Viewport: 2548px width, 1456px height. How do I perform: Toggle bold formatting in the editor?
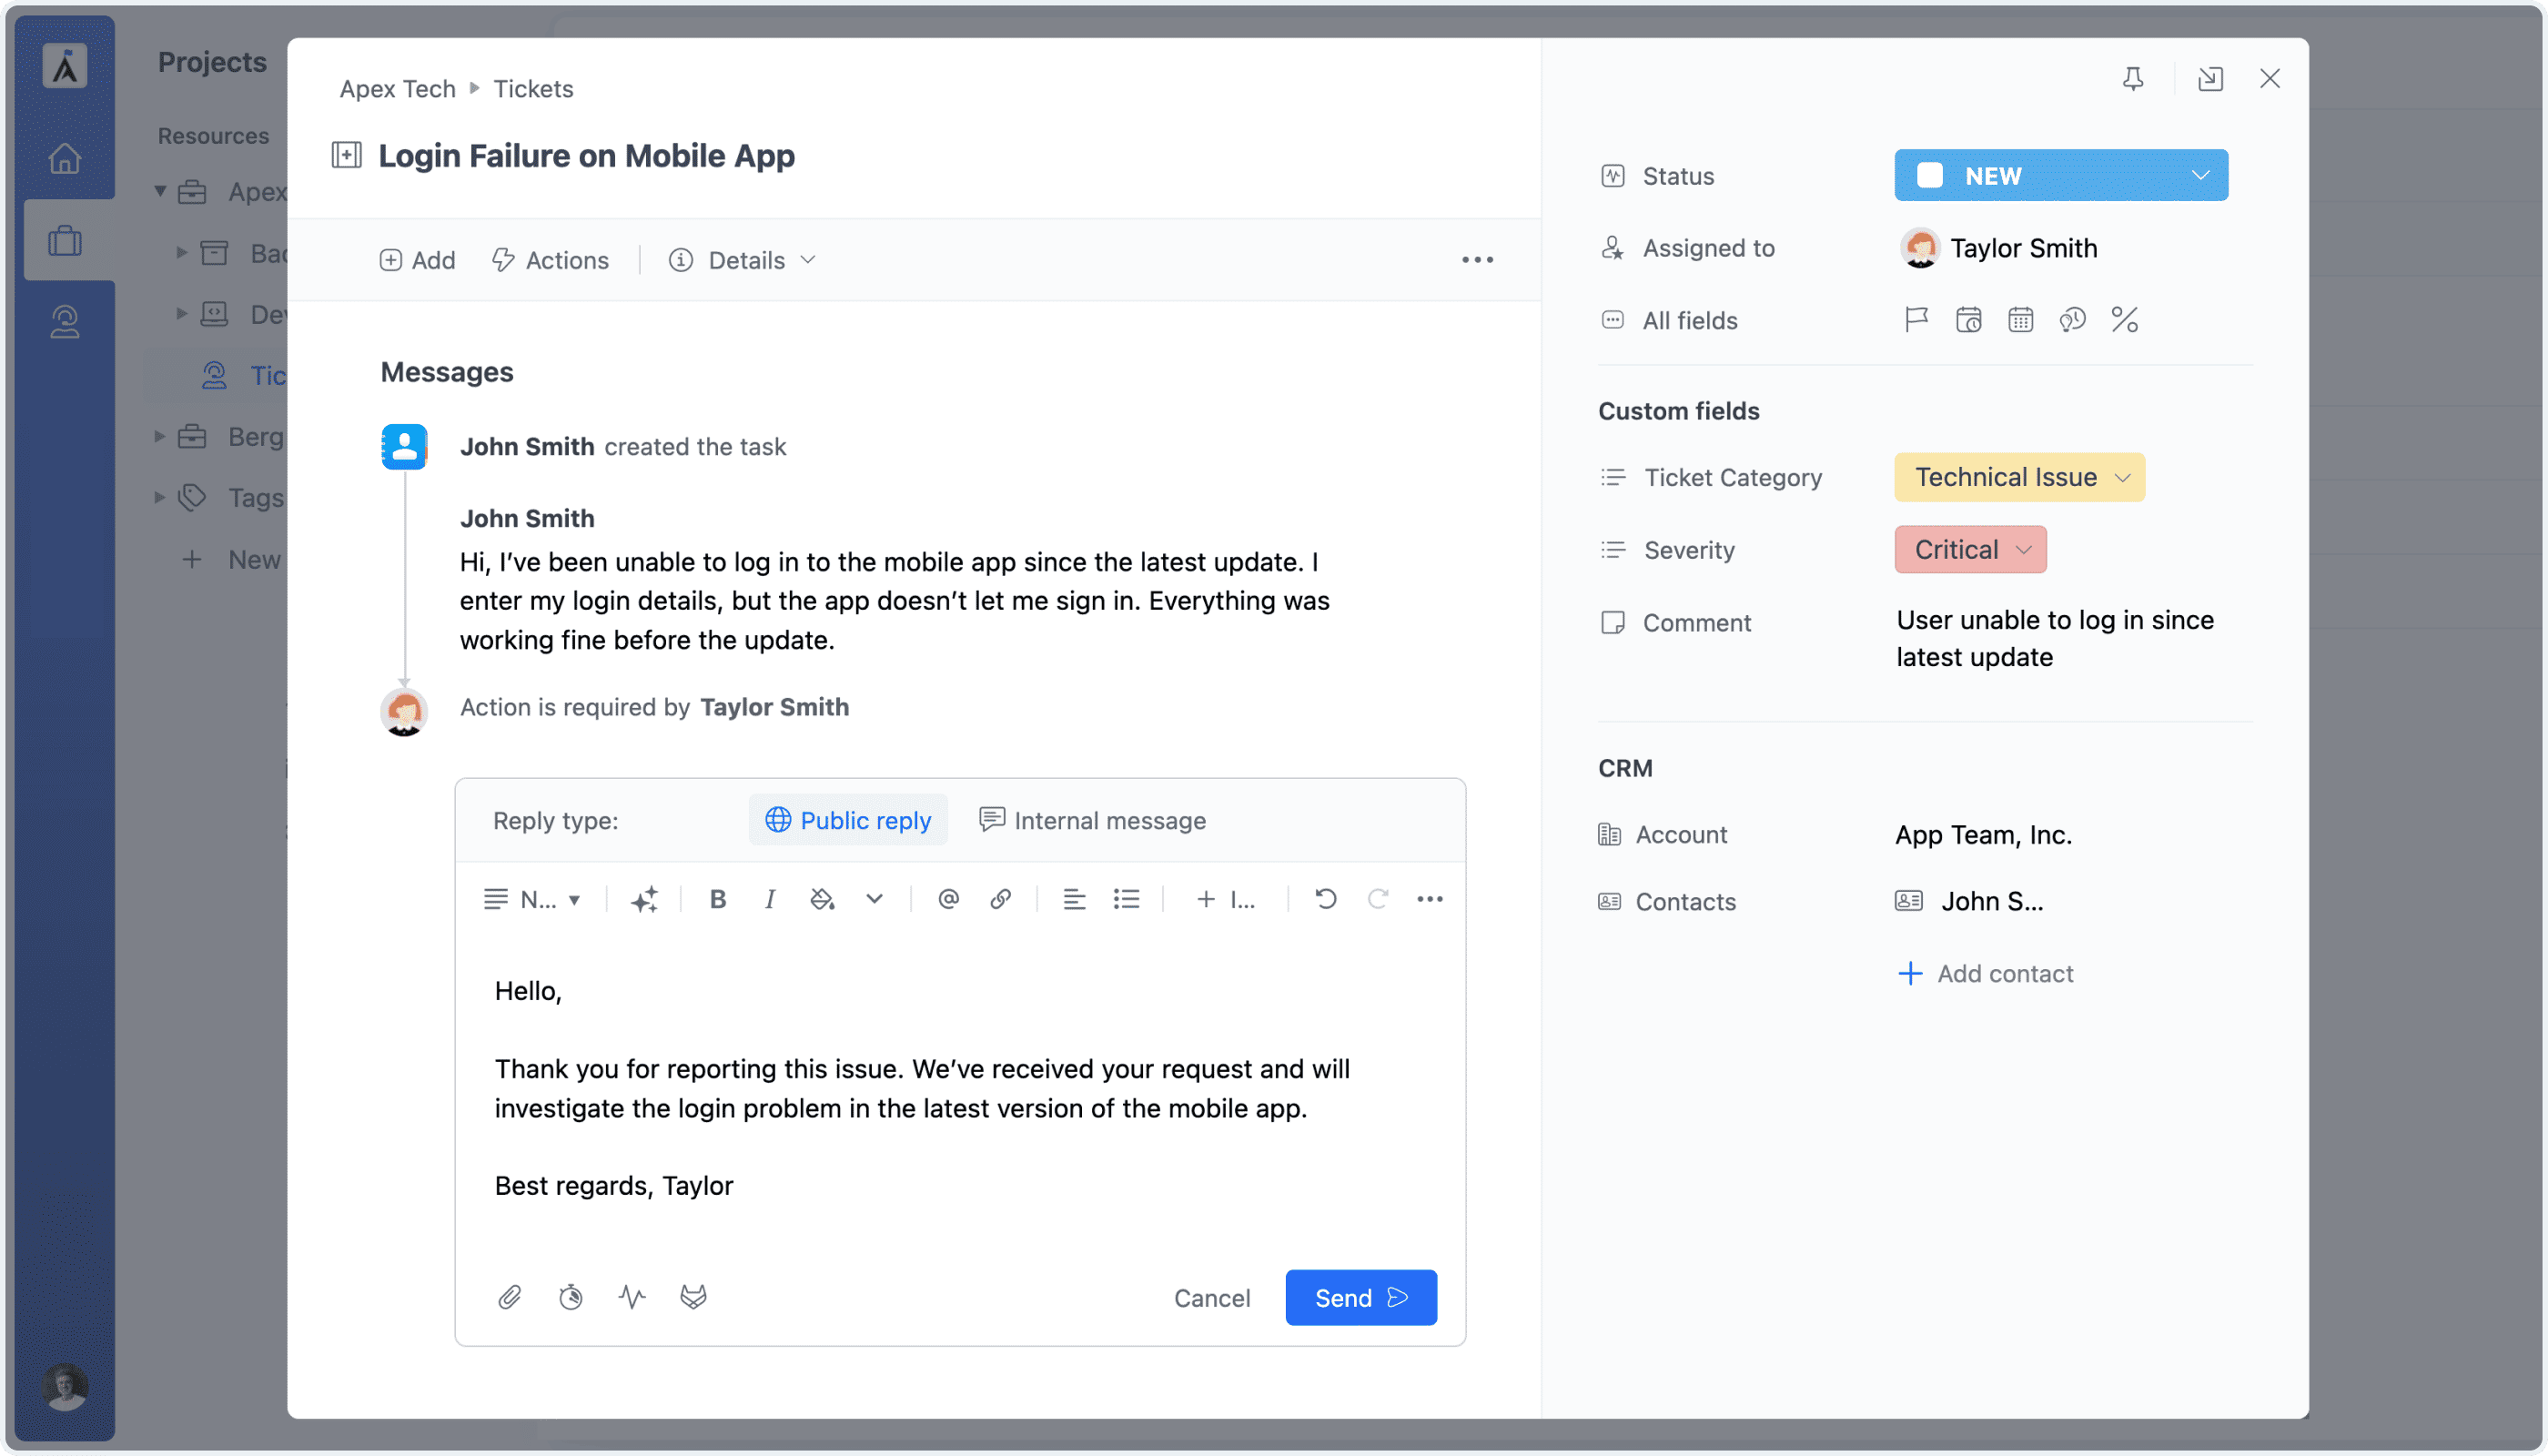pyautogui.click(x=718, y=899)
